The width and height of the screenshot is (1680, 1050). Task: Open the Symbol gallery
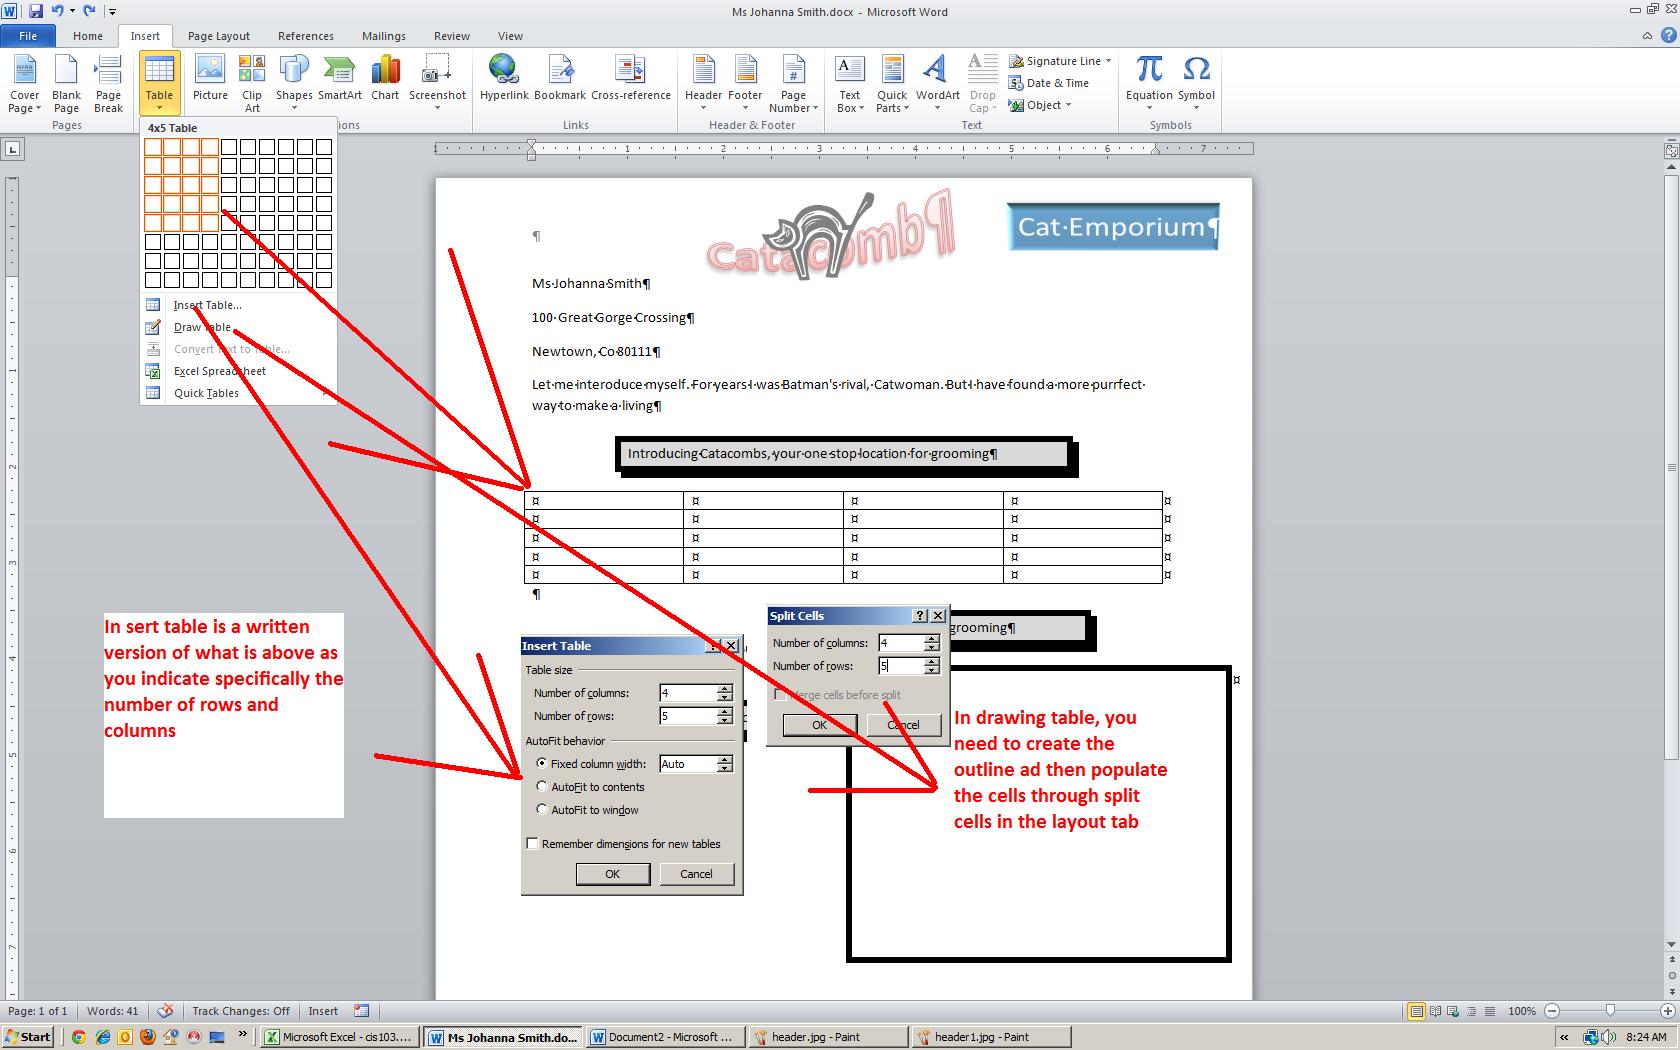pos(1196,84)
